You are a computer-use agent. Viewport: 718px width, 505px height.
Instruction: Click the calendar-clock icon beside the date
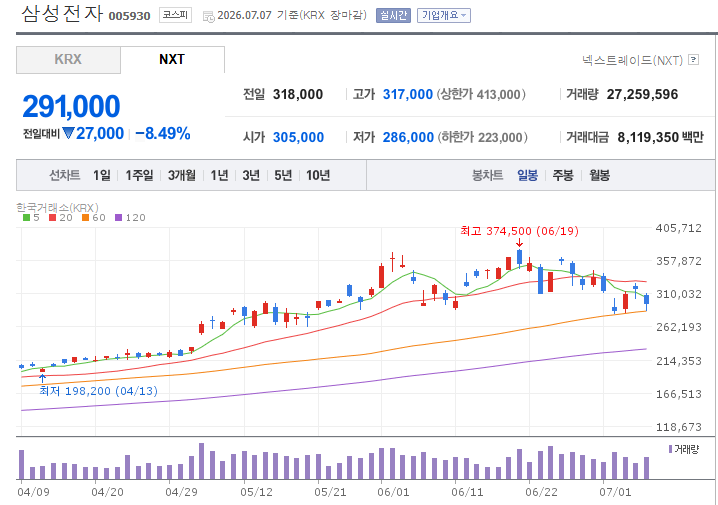click(208, 17)
